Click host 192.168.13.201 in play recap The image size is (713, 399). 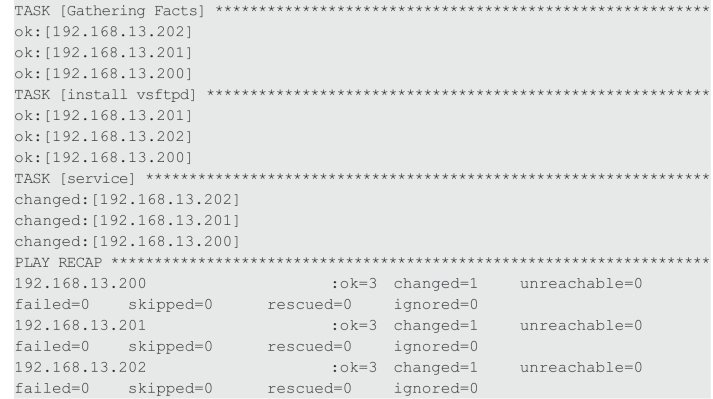point(80,325)
